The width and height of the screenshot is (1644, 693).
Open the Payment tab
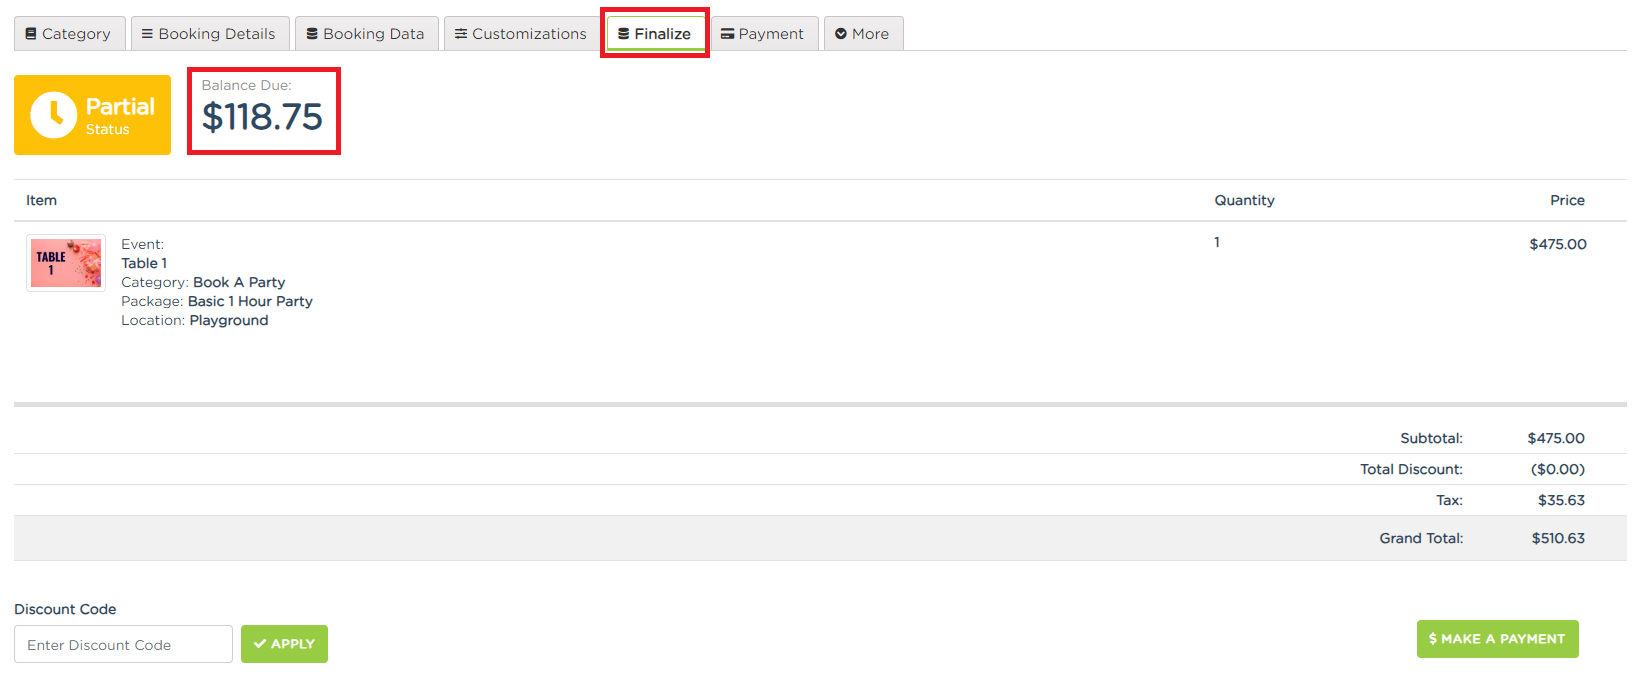[764, 34]
